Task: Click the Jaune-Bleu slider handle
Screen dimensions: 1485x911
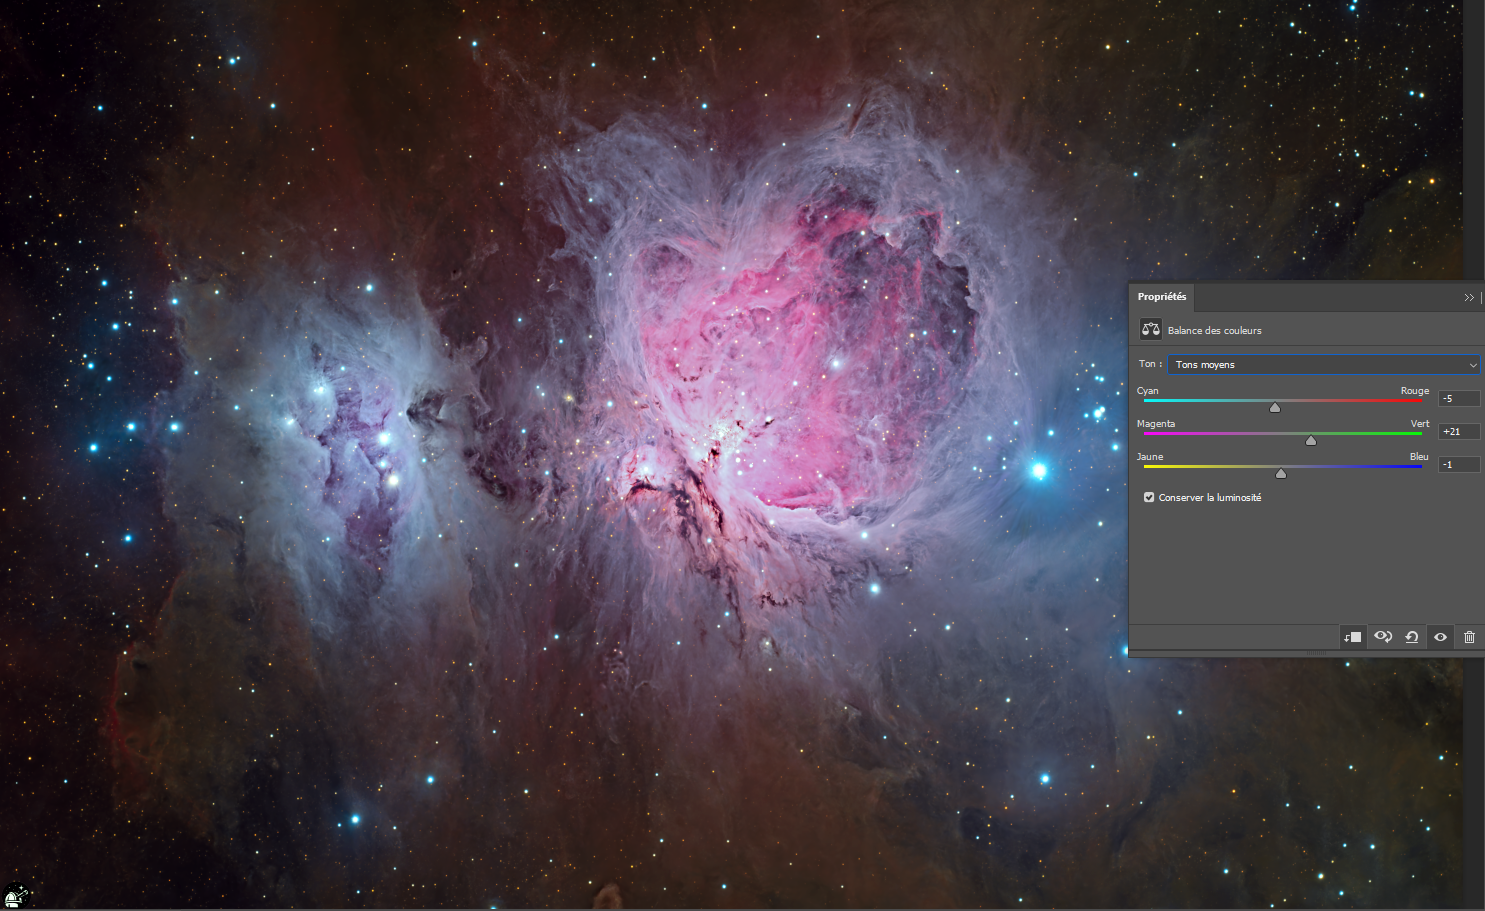Action: point(1281,474)
